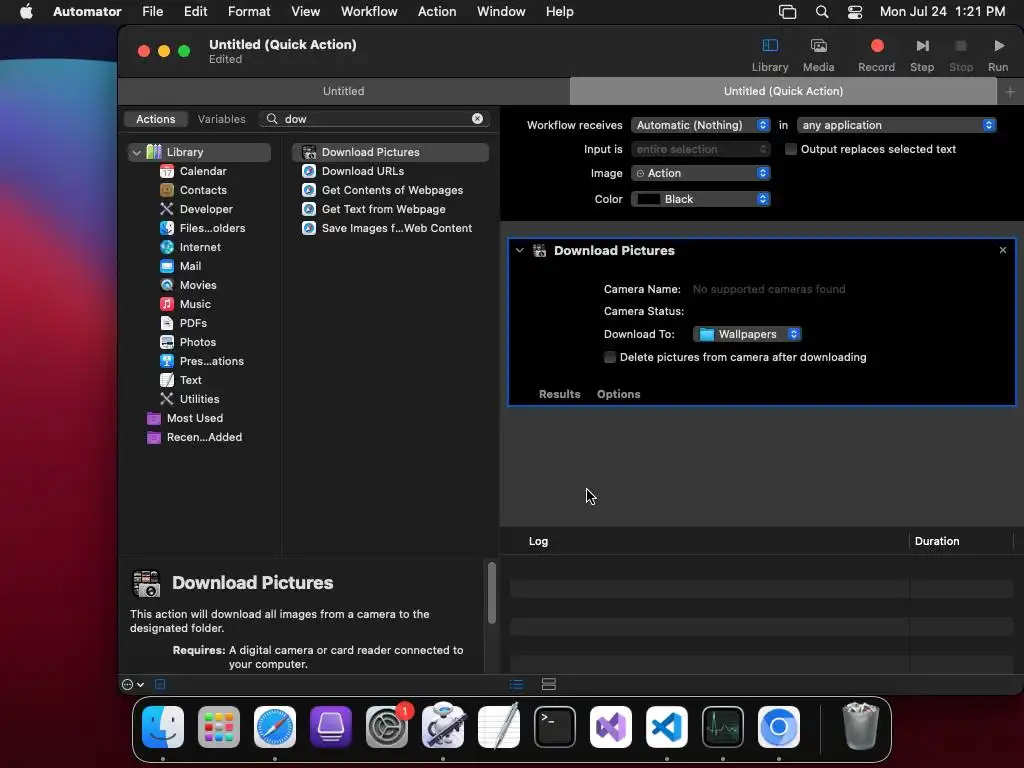Select Files & Folders category

212,228
